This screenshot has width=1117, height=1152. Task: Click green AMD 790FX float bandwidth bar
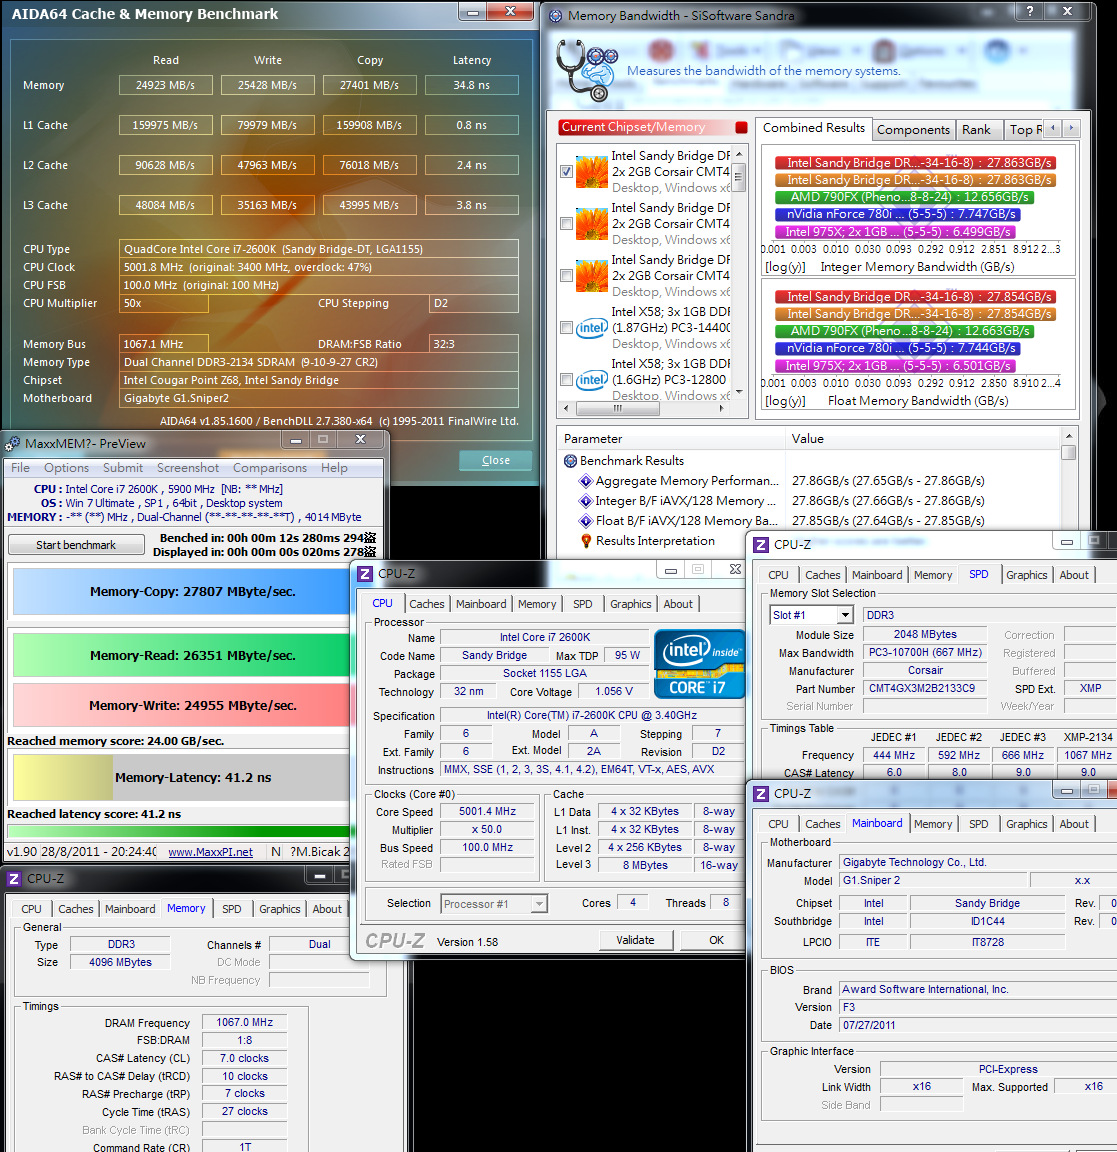903,331
